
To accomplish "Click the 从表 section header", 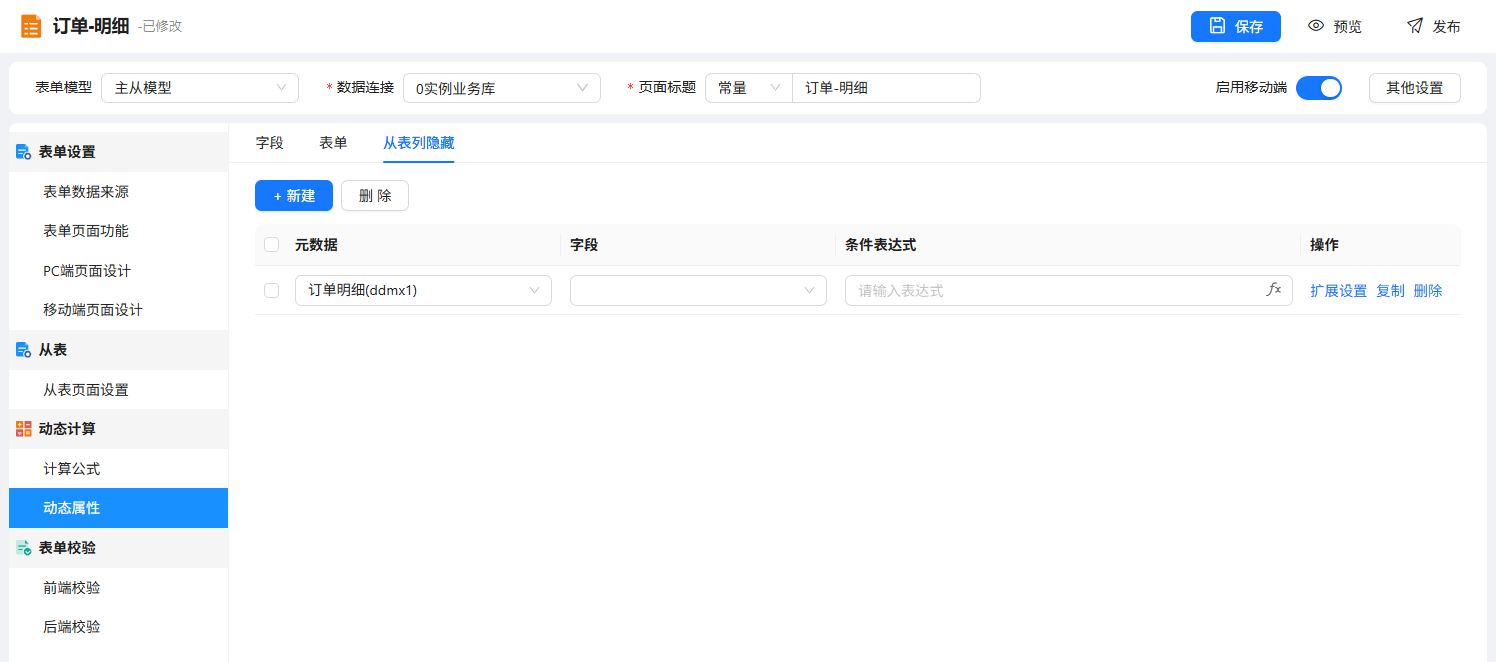I will click(x=118, y=350).
